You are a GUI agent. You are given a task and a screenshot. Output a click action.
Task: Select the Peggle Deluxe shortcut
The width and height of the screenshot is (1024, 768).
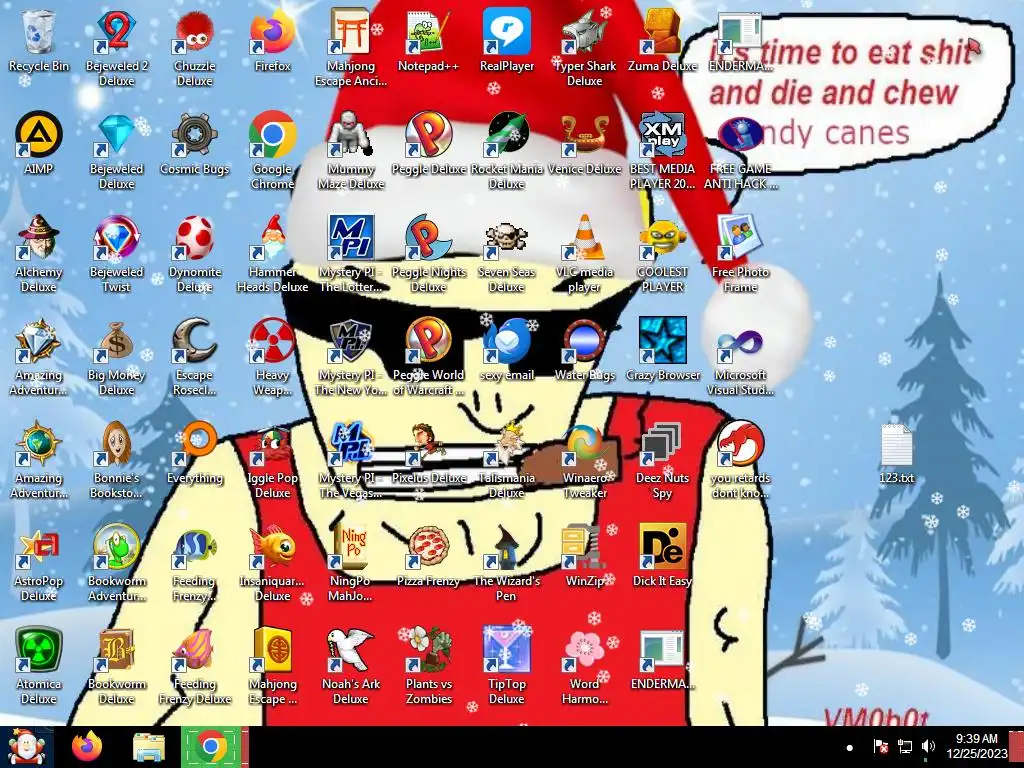coord(428,143)
